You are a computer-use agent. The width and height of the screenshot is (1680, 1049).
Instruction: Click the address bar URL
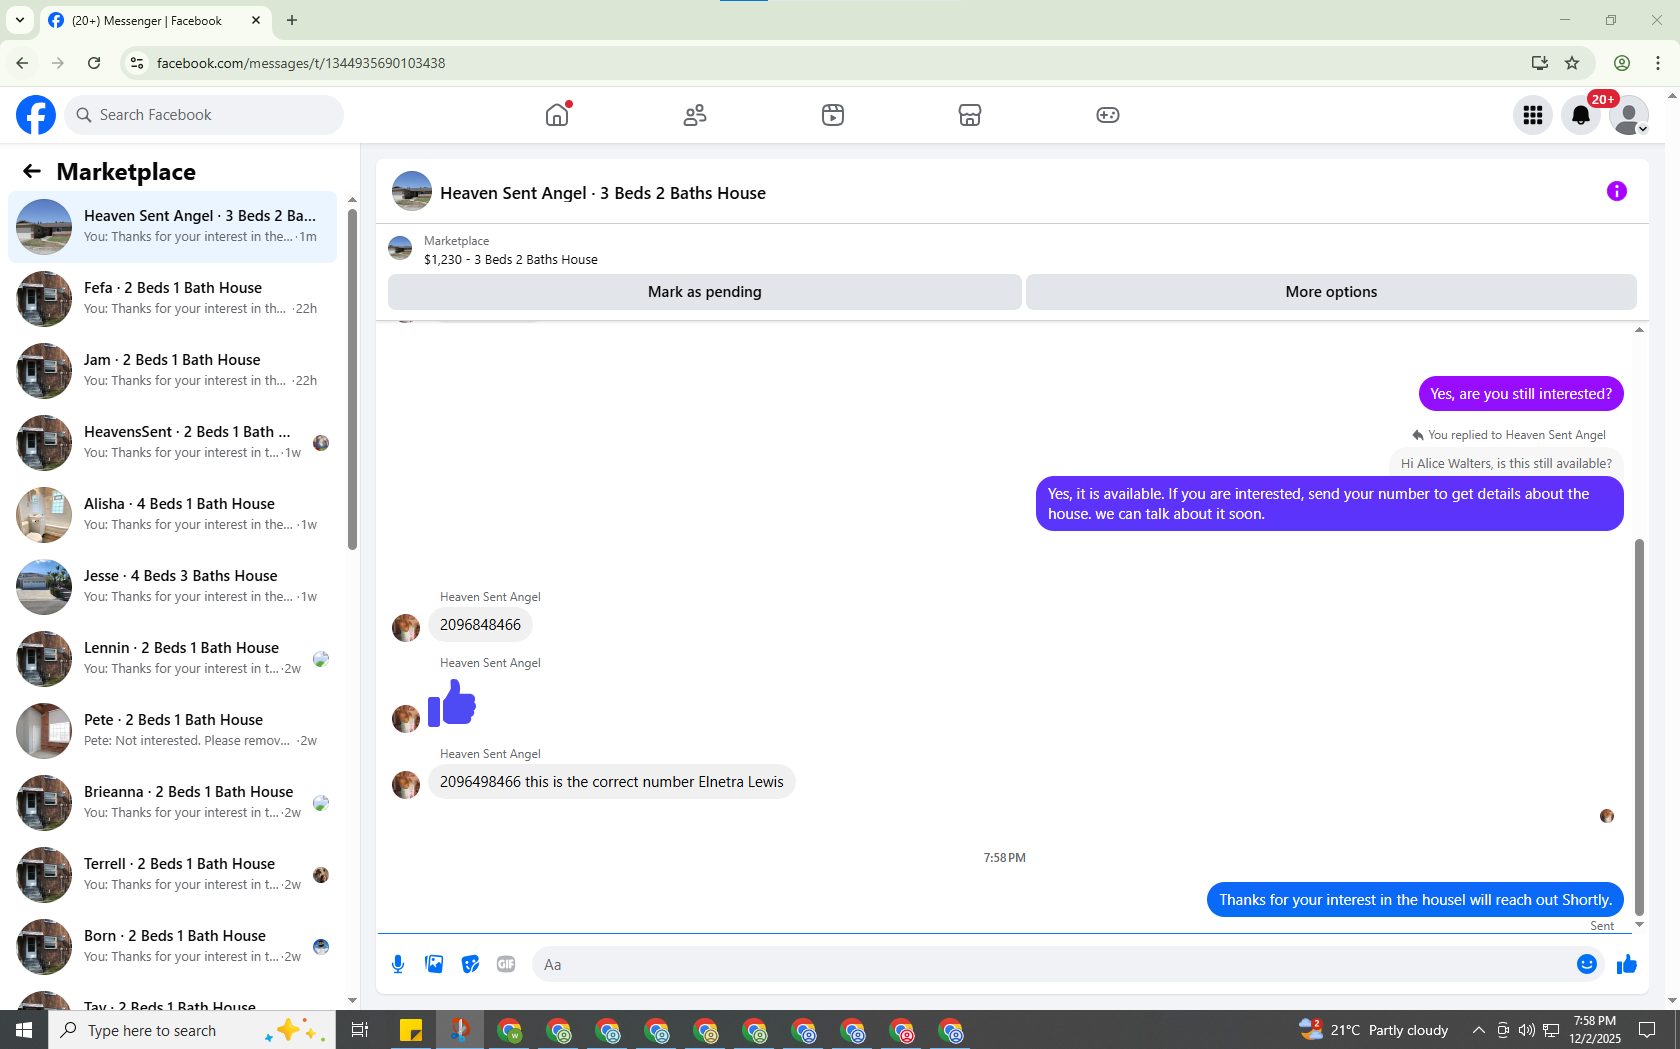coord(301,63)
